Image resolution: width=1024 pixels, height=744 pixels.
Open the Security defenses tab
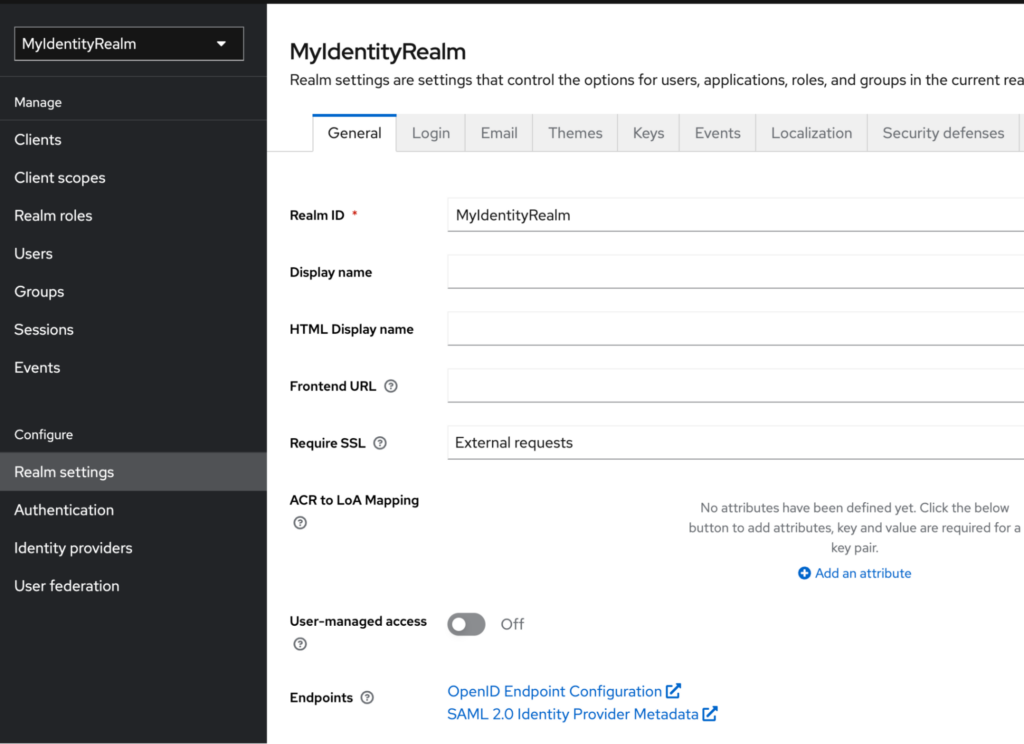(x=944, y=133)
